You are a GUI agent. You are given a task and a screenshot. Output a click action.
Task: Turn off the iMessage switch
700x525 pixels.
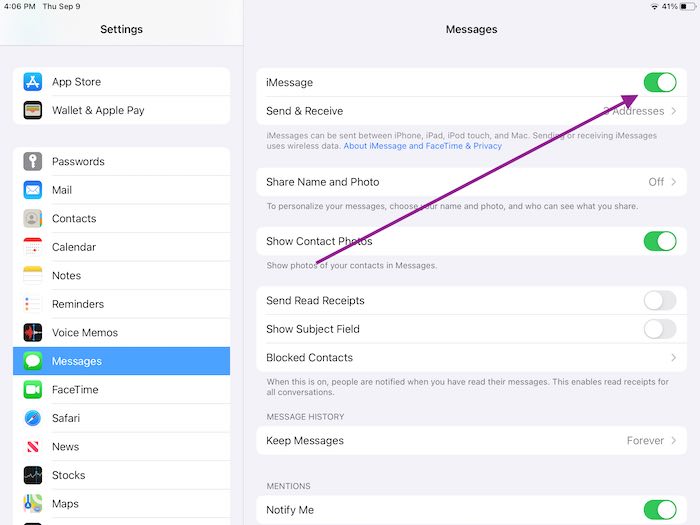pos(660,82)
